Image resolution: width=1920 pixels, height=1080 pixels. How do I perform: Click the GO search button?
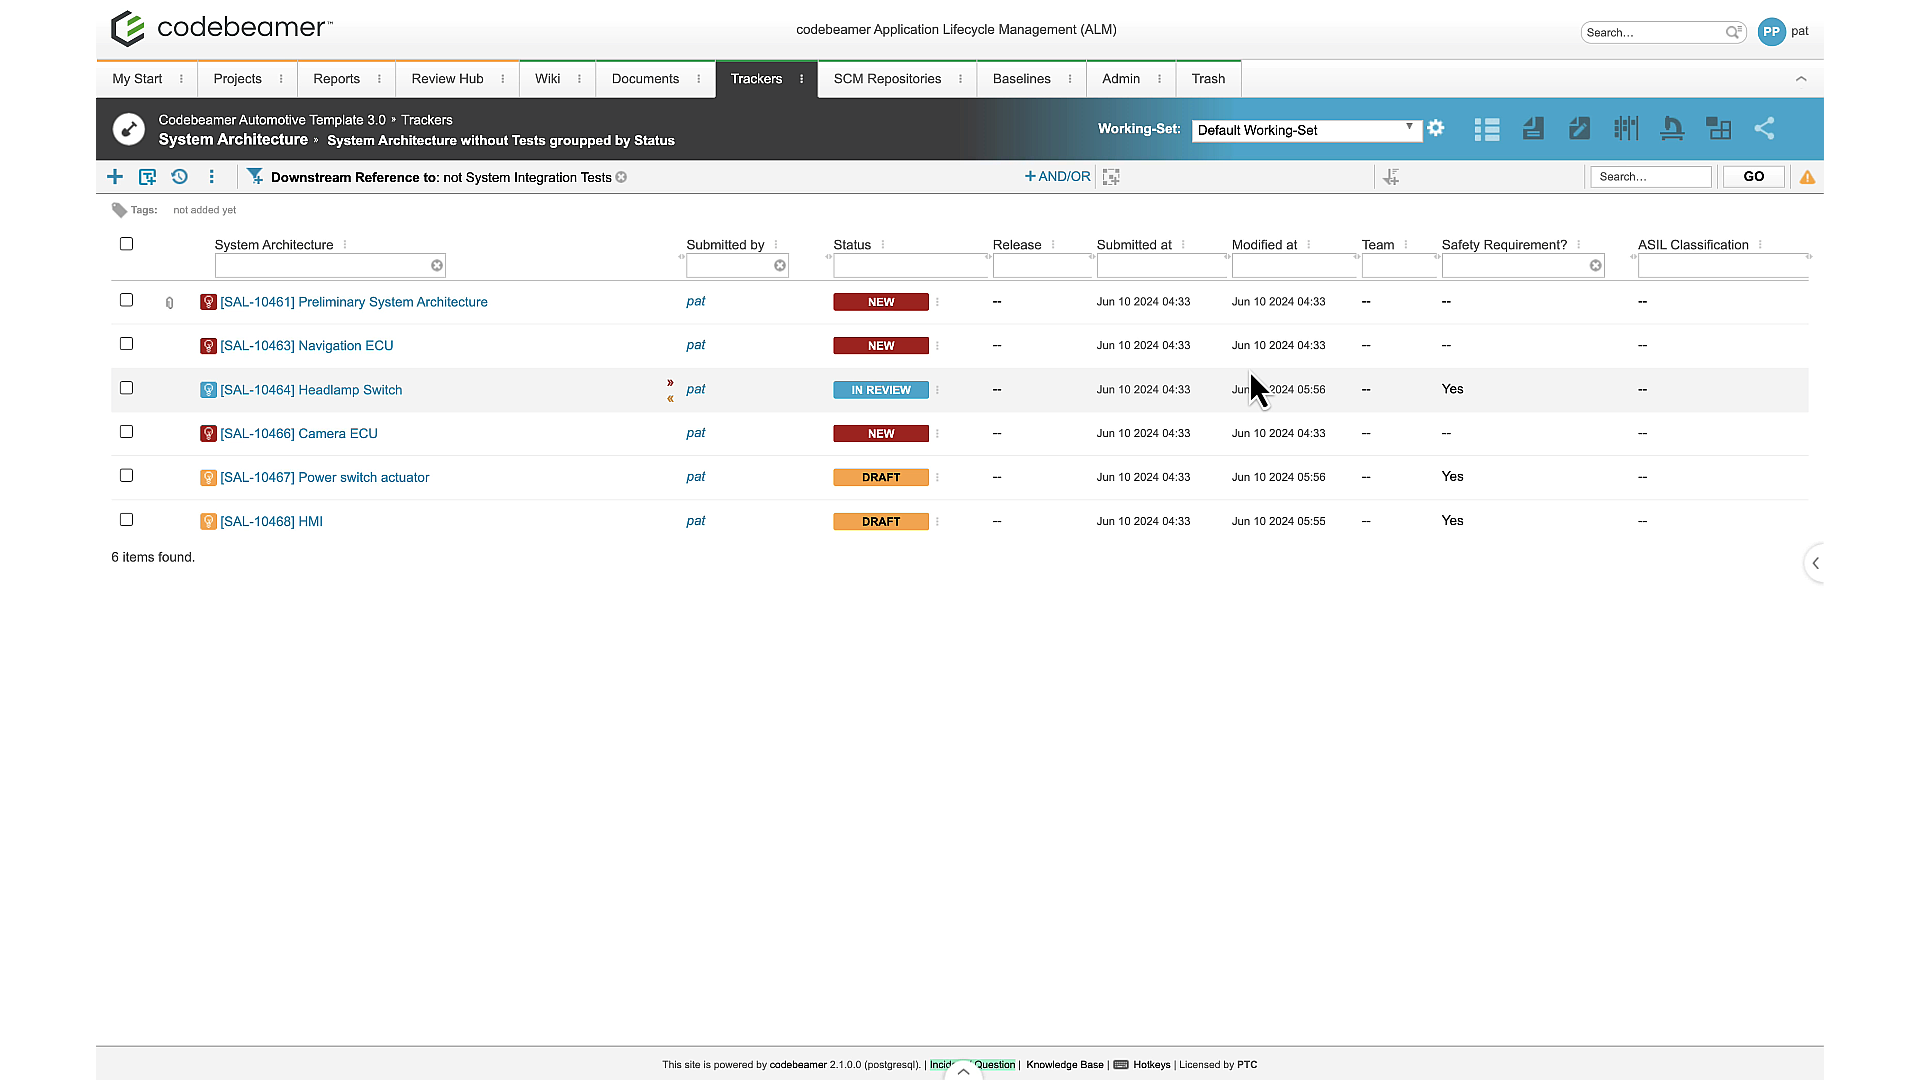1752,176
